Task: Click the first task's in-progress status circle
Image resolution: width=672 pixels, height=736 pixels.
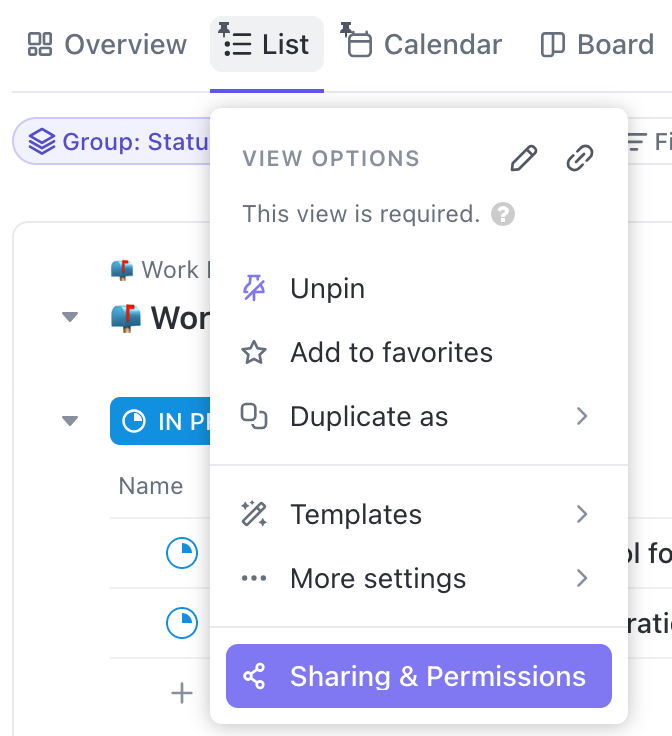Action: click(182, 553)
